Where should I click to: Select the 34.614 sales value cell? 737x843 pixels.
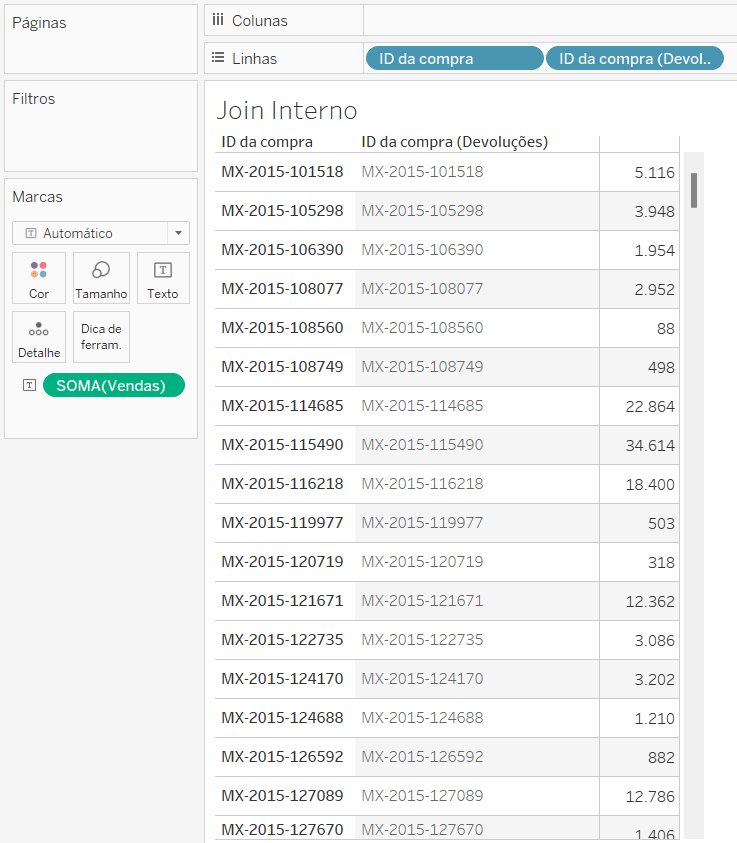point(650,446)
